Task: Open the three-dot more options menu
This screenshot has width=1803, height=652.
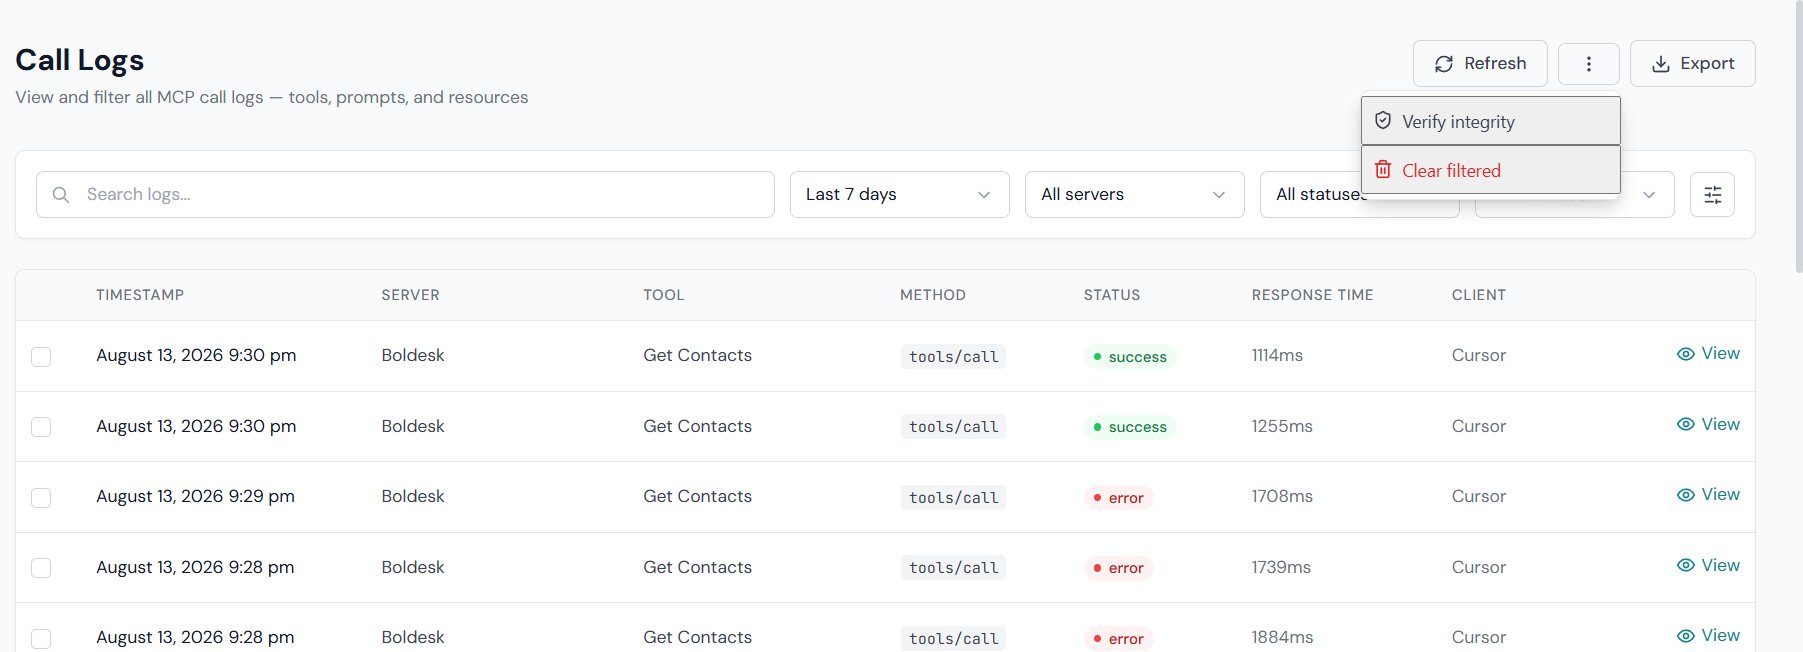Action: tap(1588, 64)
